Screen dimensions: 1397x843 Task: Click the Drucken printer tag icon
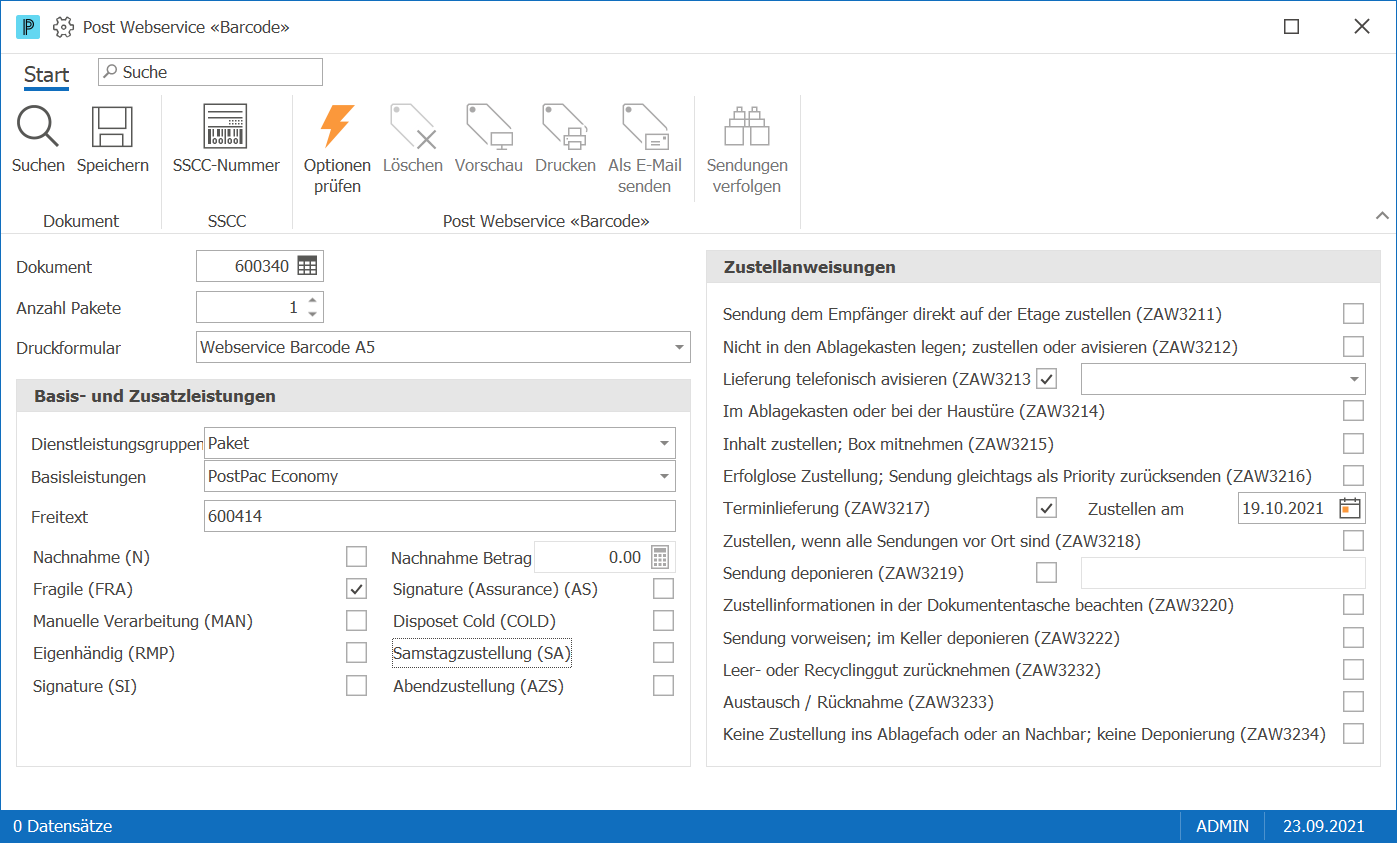(565, 127)
